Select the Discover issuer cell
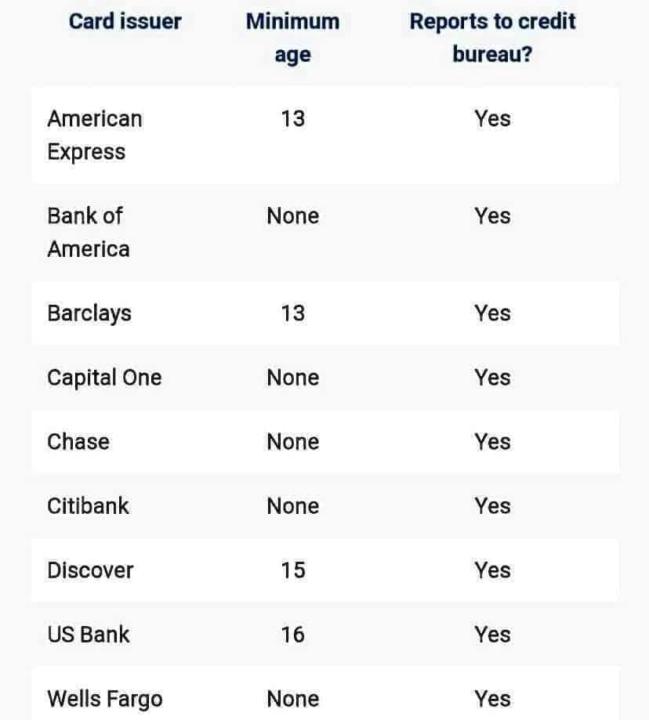The width and height of the screenshot is (649, 720). tap(90, 570)
